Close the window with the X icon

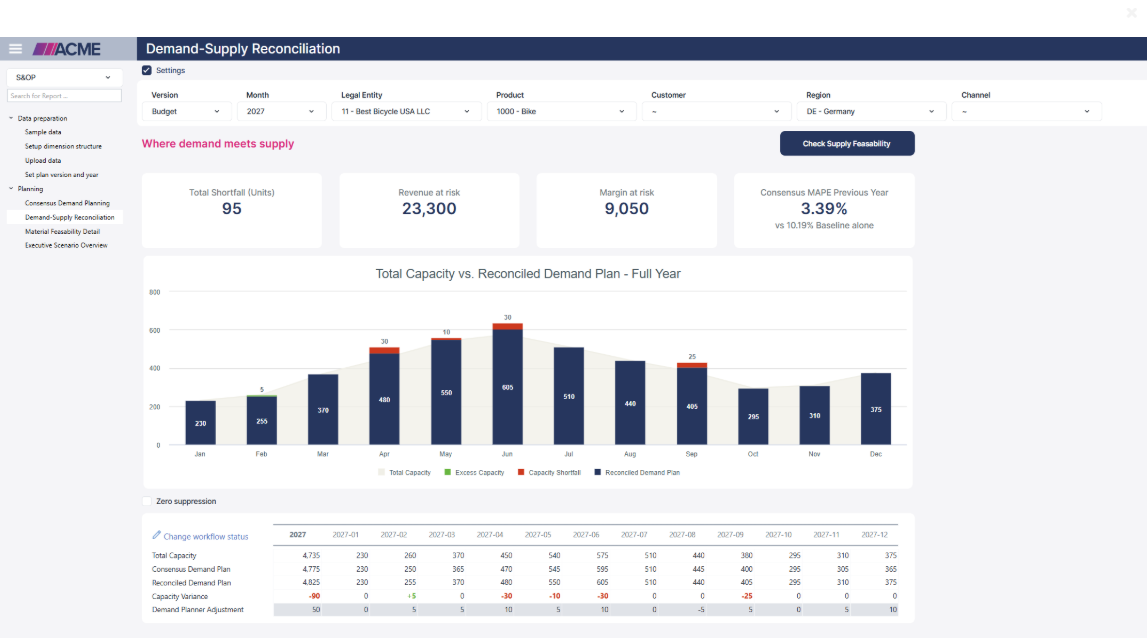1132,12
